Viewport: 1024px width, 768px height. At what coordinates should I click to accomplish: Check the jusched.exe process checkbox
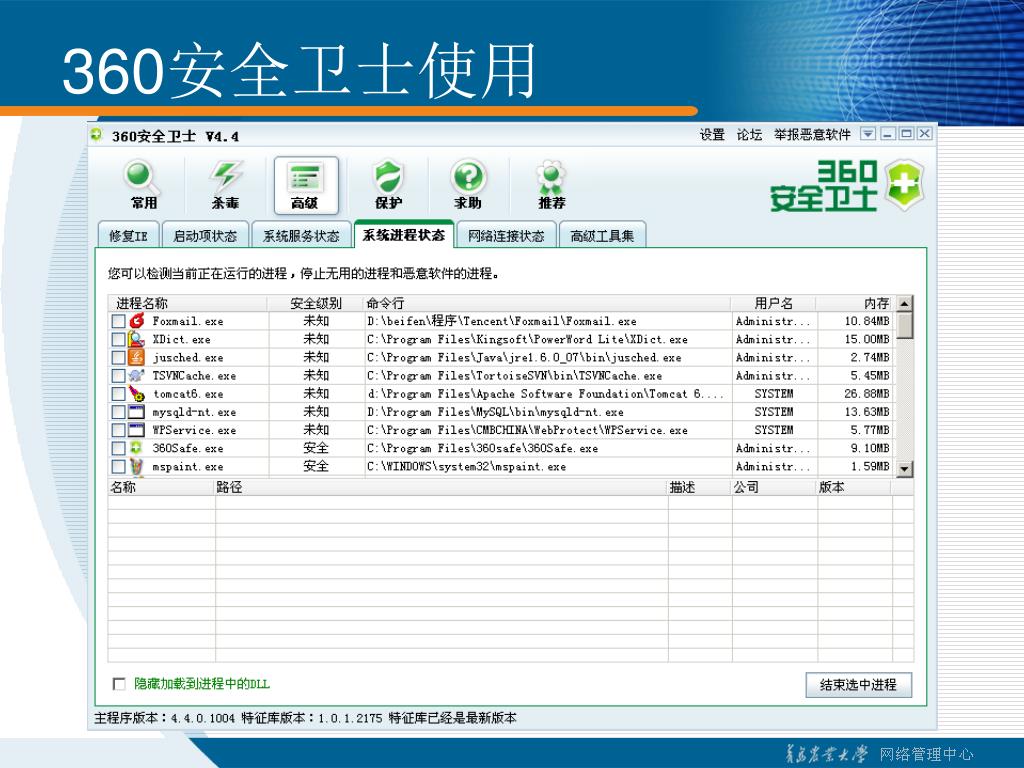118,358
